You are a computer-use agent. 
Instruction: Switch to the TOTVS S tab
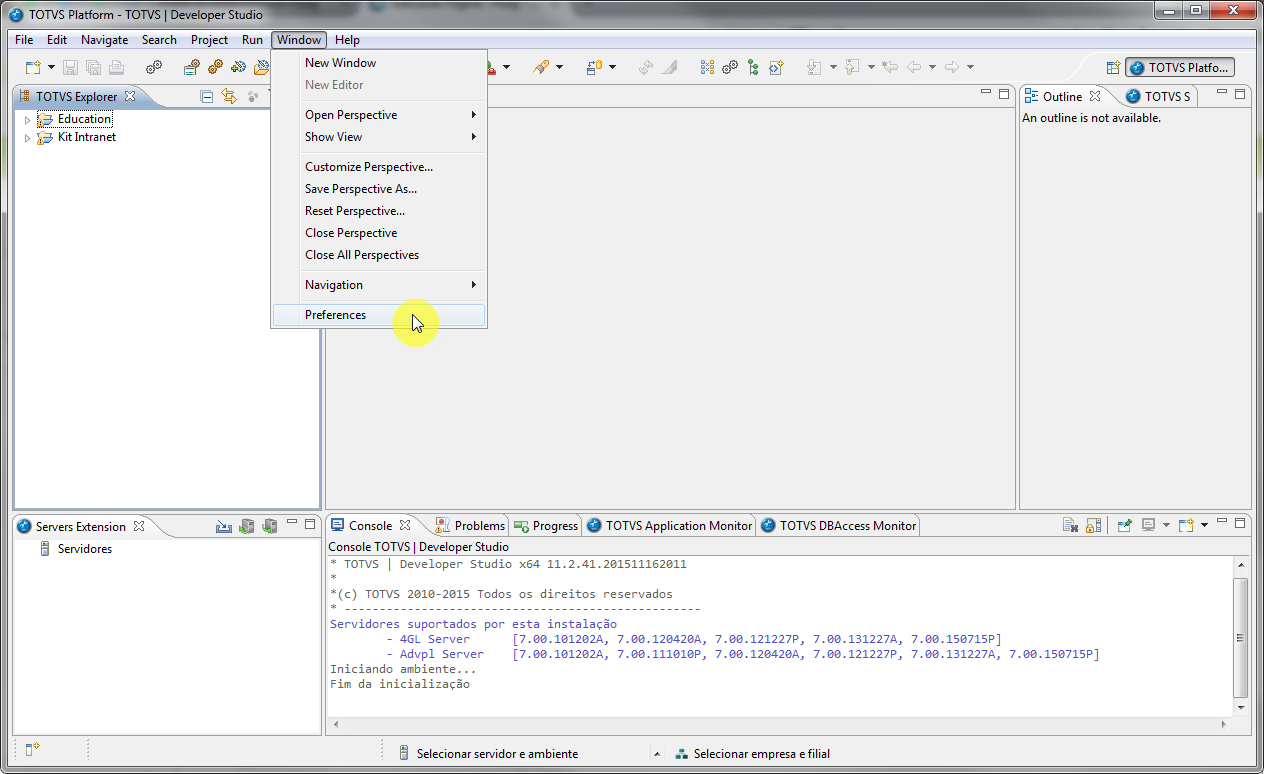1158,97
